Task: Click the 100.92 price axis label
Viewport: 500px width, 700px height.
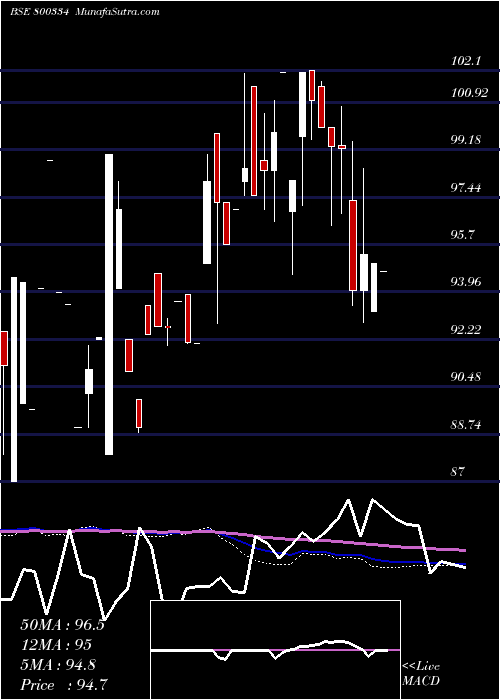Action: (x=470, y=93)
